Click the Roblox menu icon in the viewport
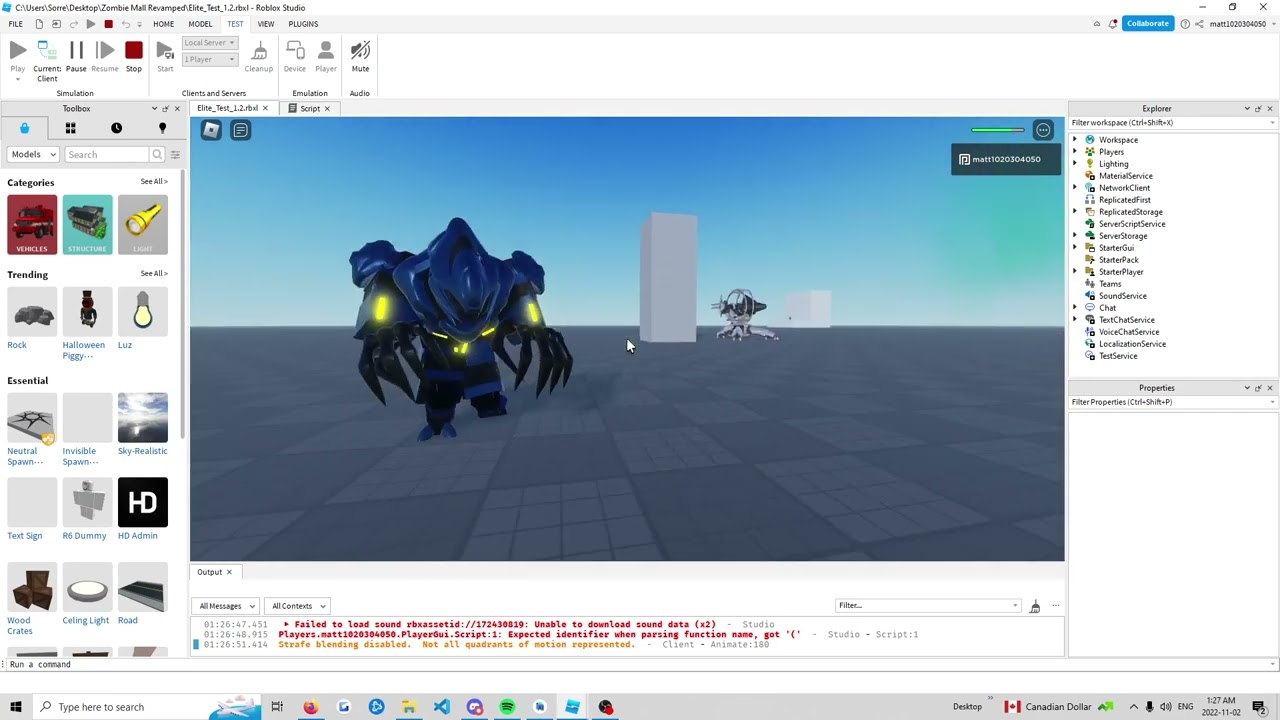The height and width of the screenshot is (720, 1280). coord(211,130)
